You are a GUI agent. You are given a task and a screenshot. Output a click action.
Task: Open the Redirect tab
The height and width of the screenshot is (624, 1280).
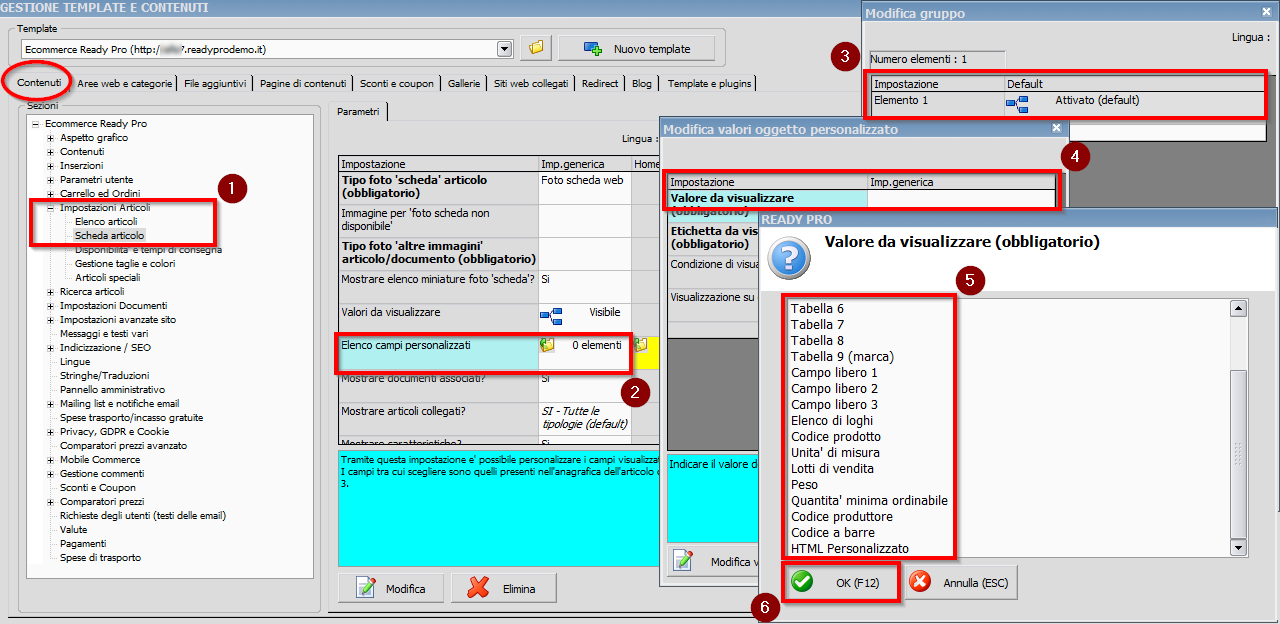[600, 84]
